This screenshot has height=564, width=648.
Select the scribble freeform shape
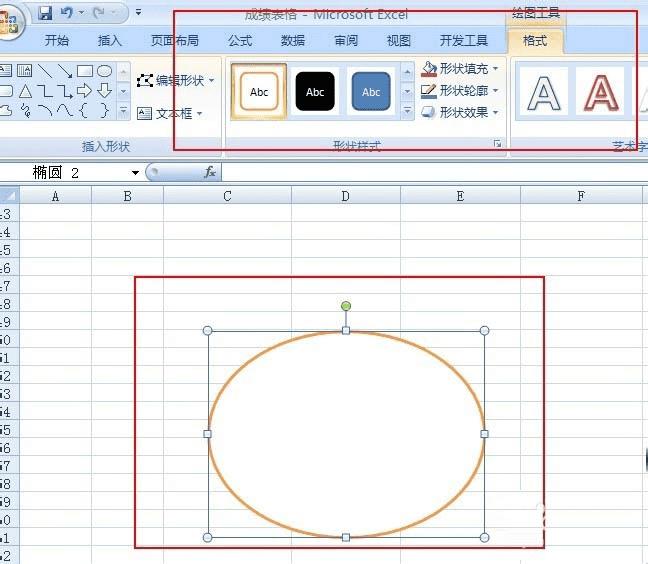pos(26,111)
